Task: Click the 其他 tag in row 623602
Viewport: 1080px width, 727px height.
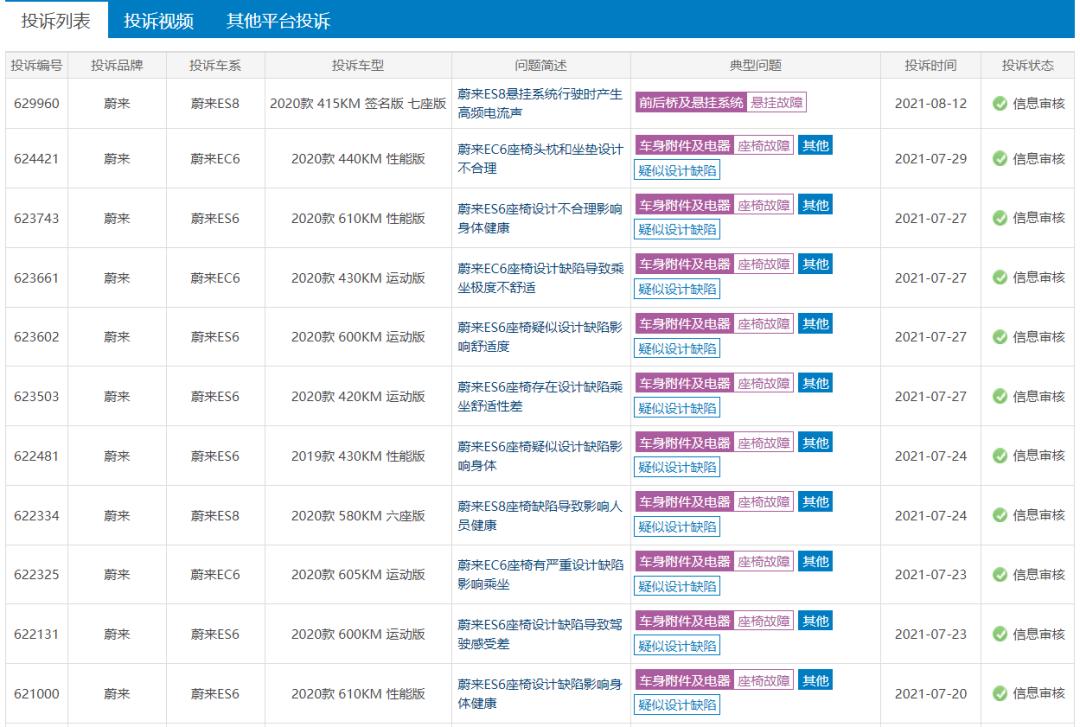Action: point(816,324)
